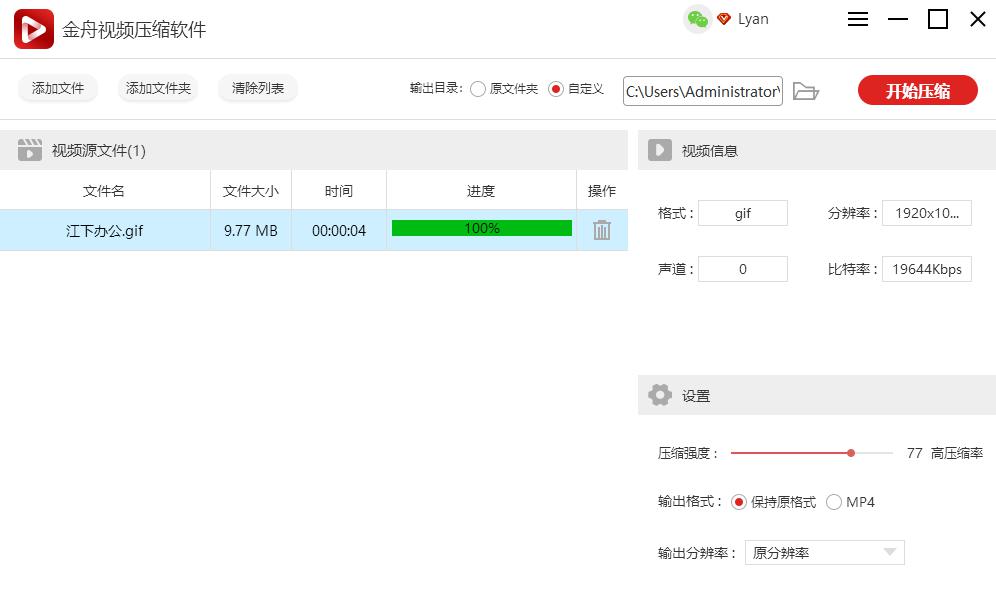Delete 江下办公.gif with trash icon

tap(600, 230)
